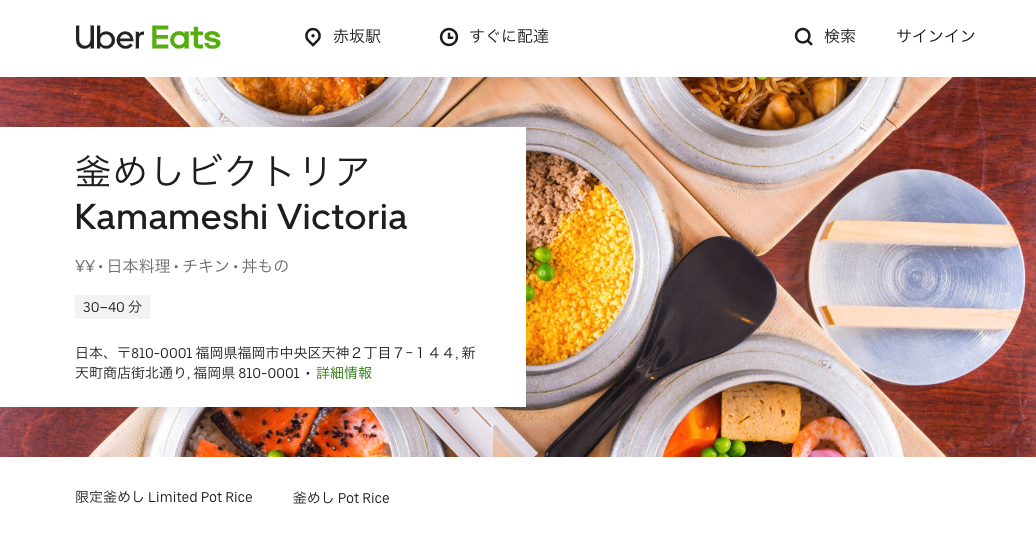Open the サインイン sign-in link
Screen dimensions: 1036x536
(936, 36)
